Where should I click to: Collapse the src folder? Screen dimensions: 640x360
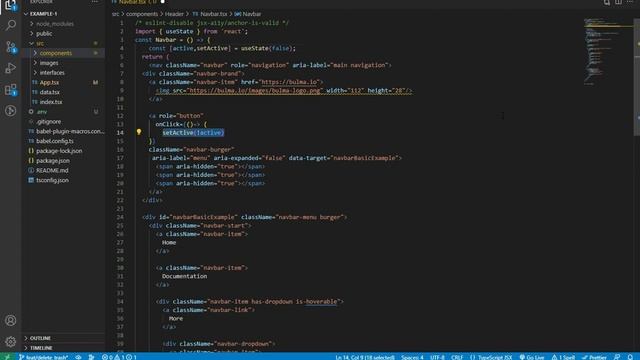(63, 43)
